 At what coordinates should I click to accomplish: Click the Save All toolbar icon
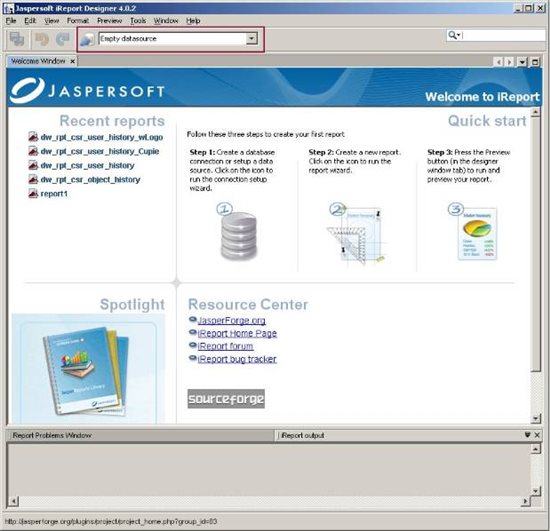pyautogui.click(x=17, y=39)
